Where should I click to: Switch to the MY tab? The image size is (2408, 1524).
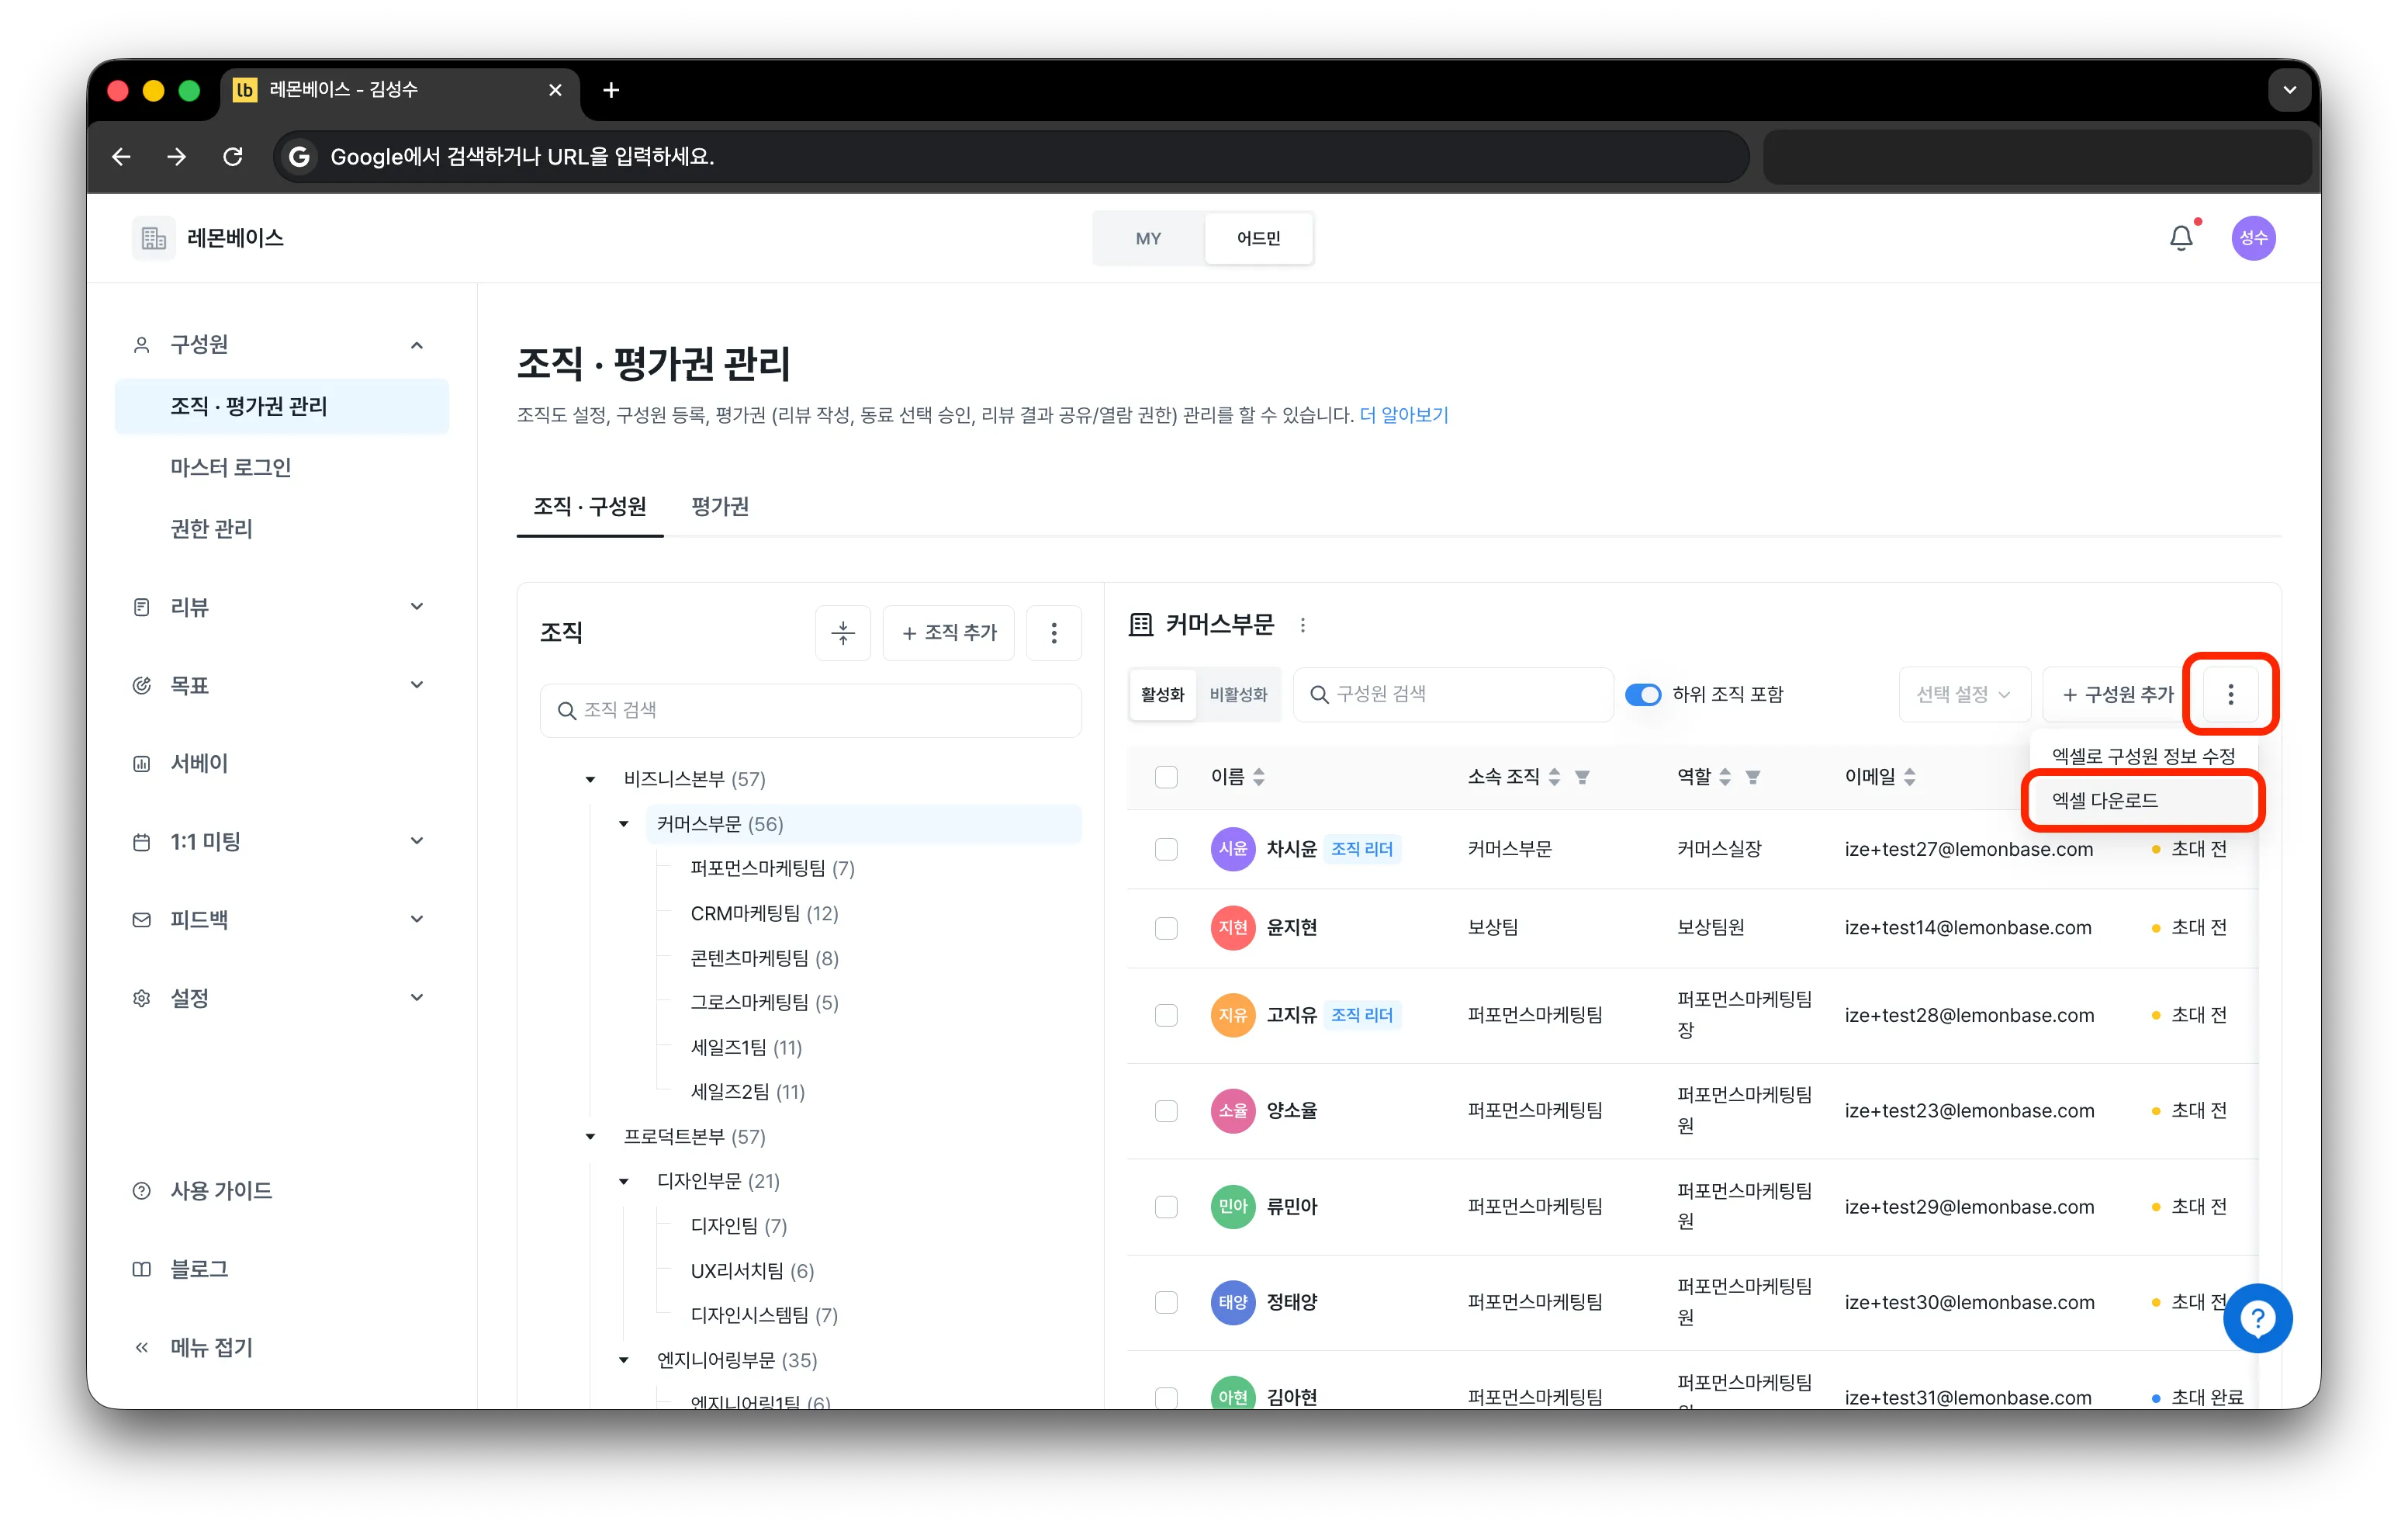[x=1148, y=238]
